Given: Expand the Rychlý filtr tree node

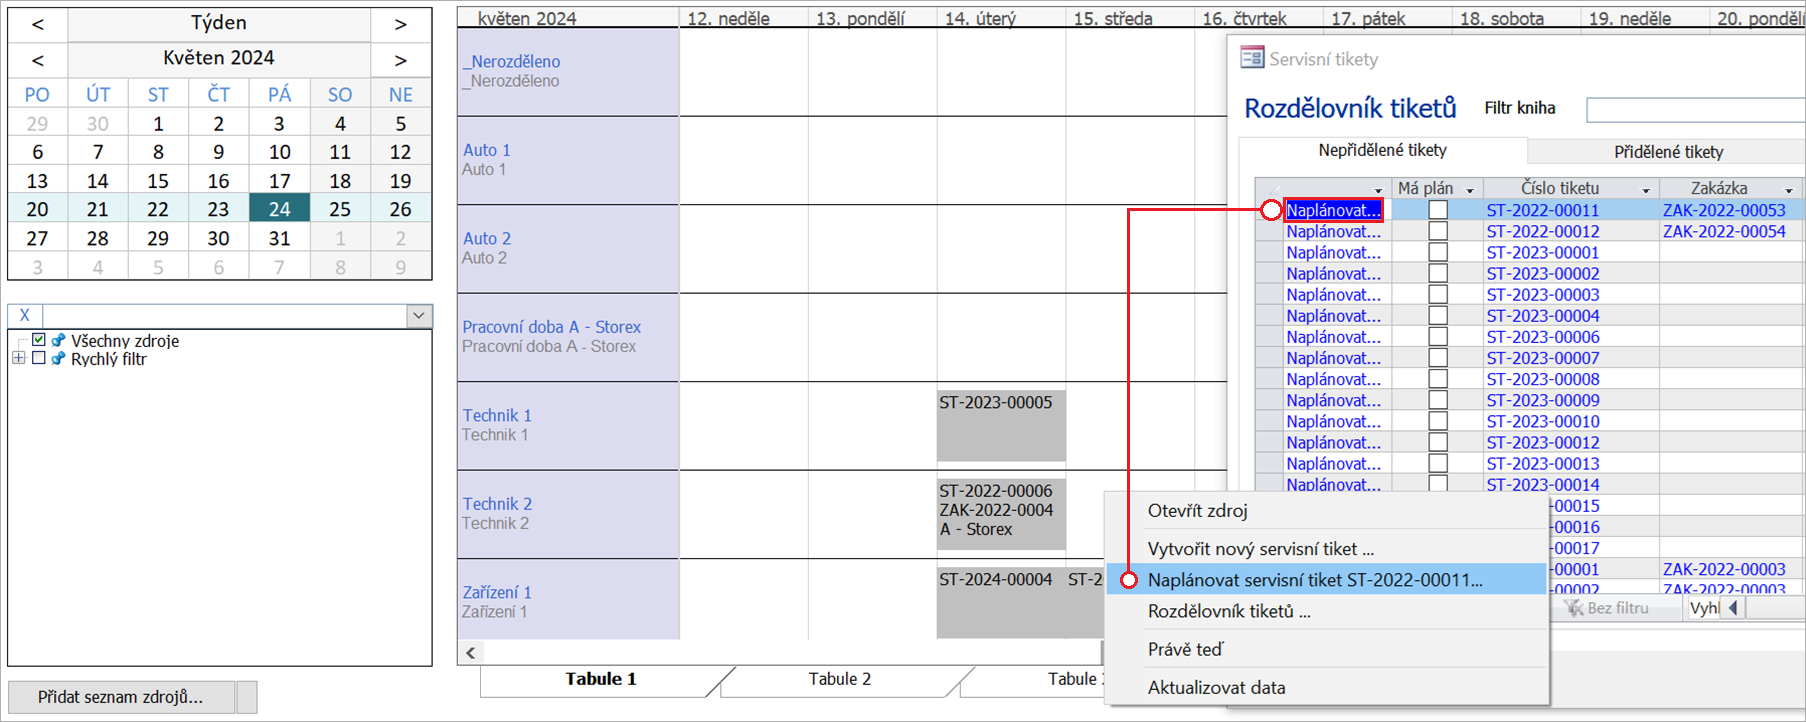Looking at the screenshot, I should (x=19, y=358).
